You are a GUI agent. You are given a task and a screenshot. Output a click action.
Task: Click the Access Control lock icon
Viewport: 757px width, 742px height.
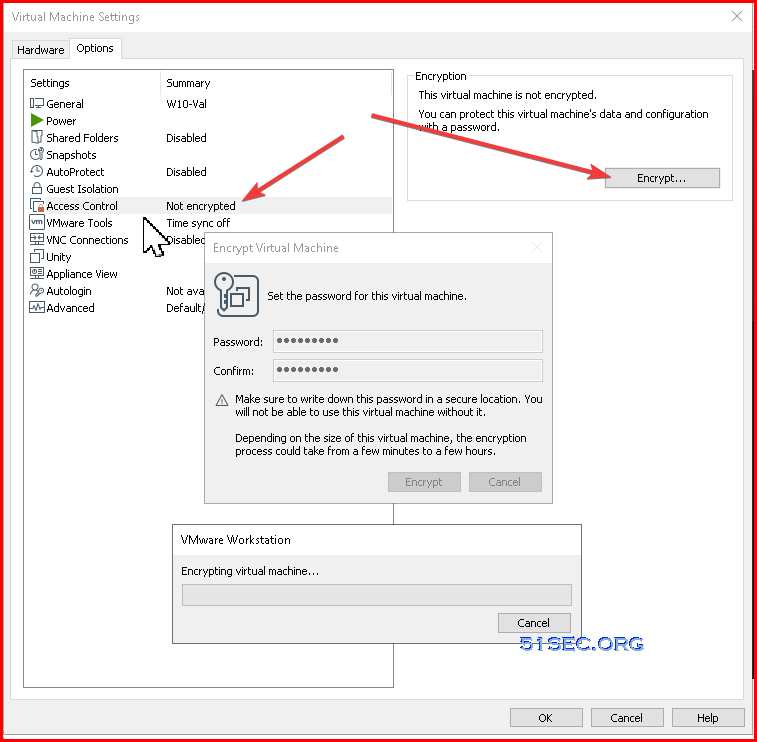click(x=37, y=206)
